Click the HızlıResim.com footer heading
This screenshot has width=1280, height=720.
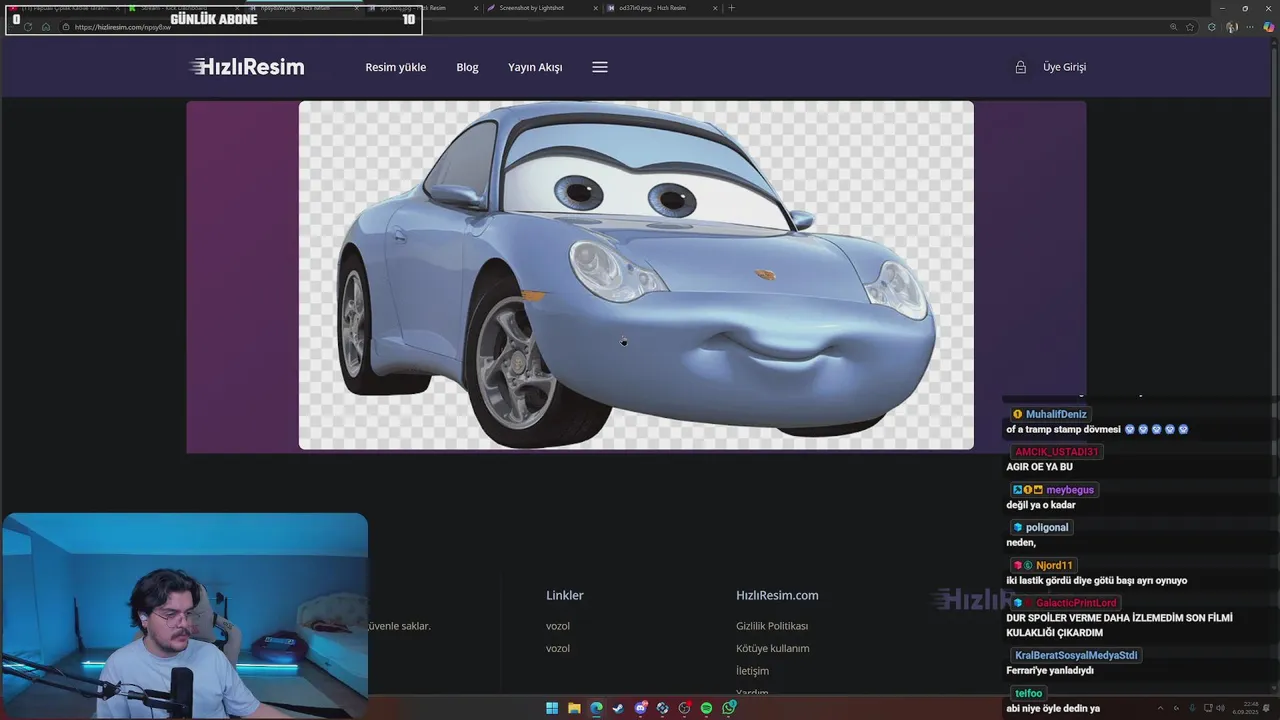[x=777, y=595]
